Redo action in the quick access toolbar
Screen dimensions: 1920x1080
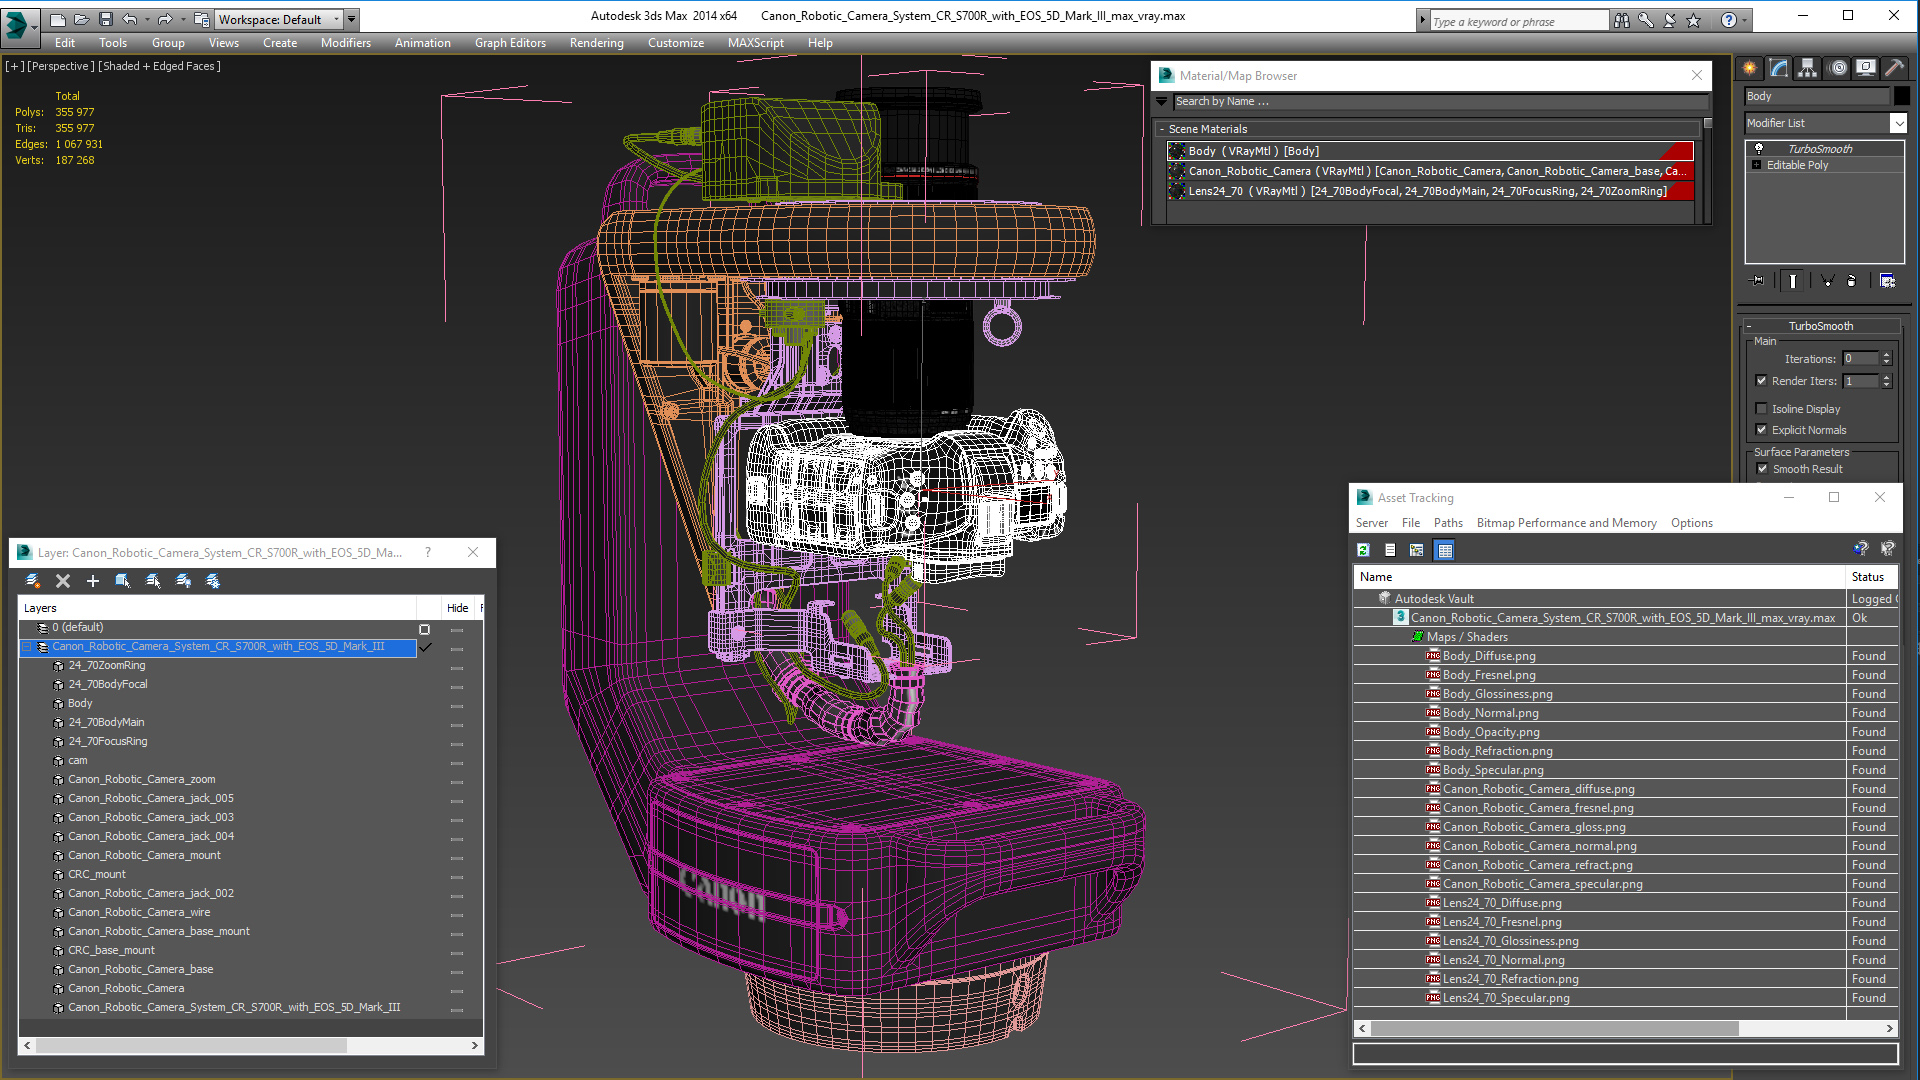point(165,19)
